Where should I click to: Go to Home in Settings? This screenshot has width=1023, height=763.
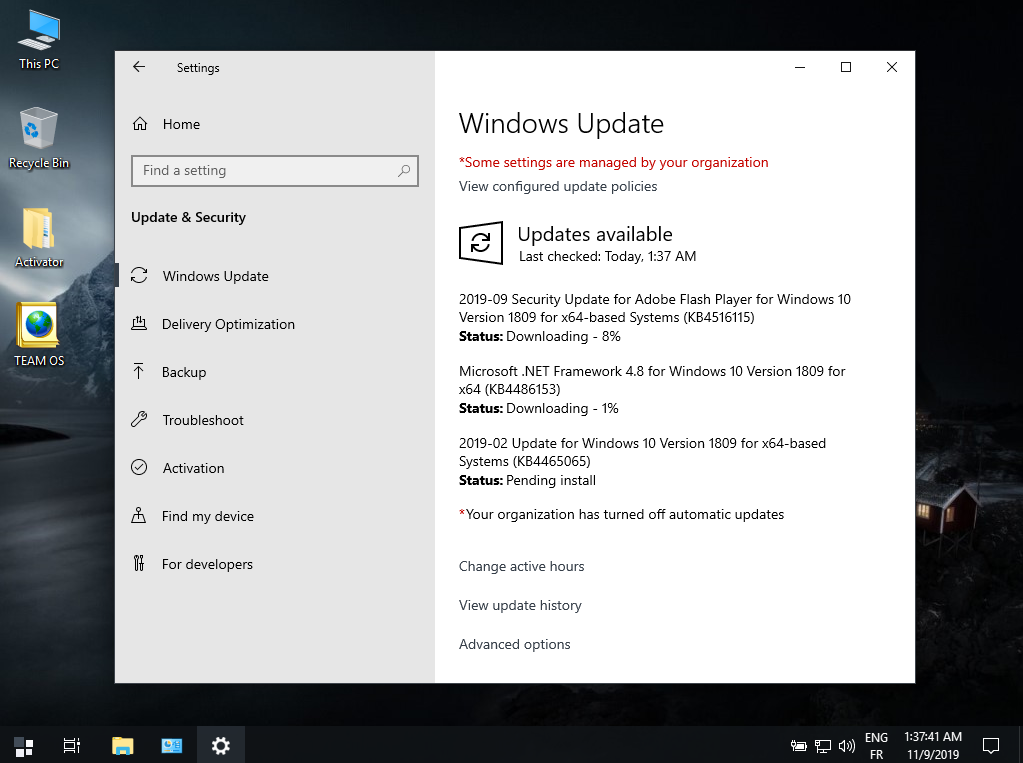[275, 124]
